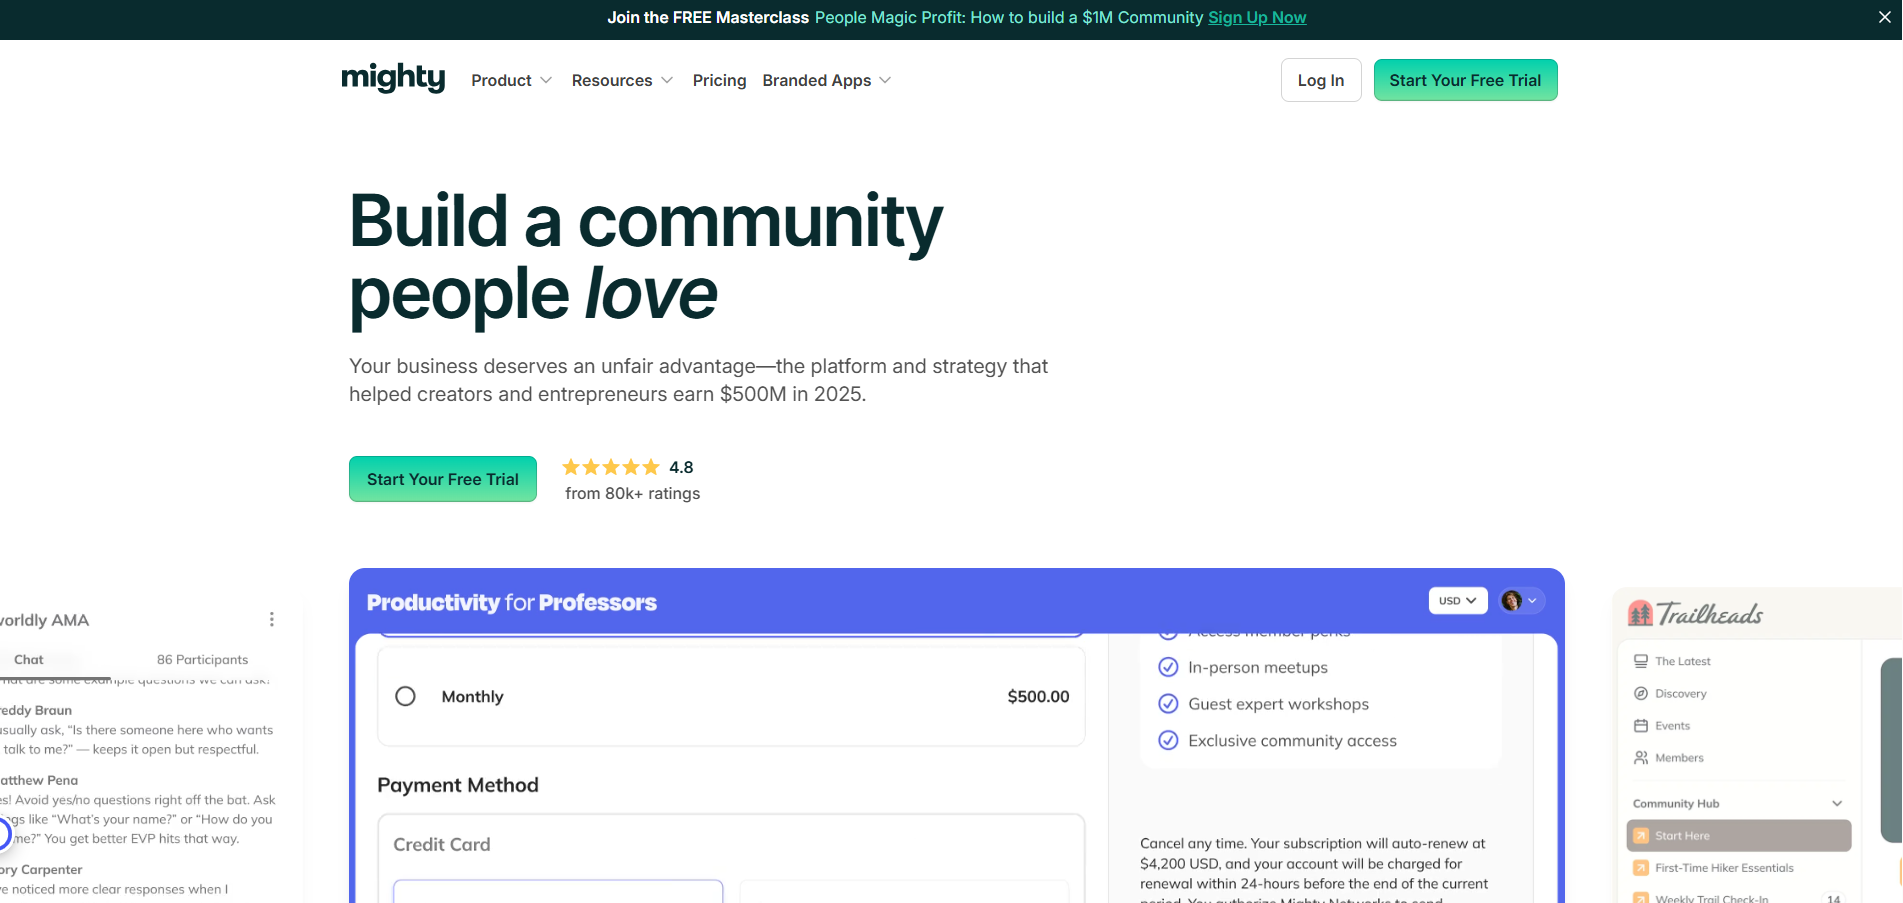The width and height of the screenshot is (1903, 903).
Task: Close the Masterclass announcement banner
Action: click(x=1885, y=17)
